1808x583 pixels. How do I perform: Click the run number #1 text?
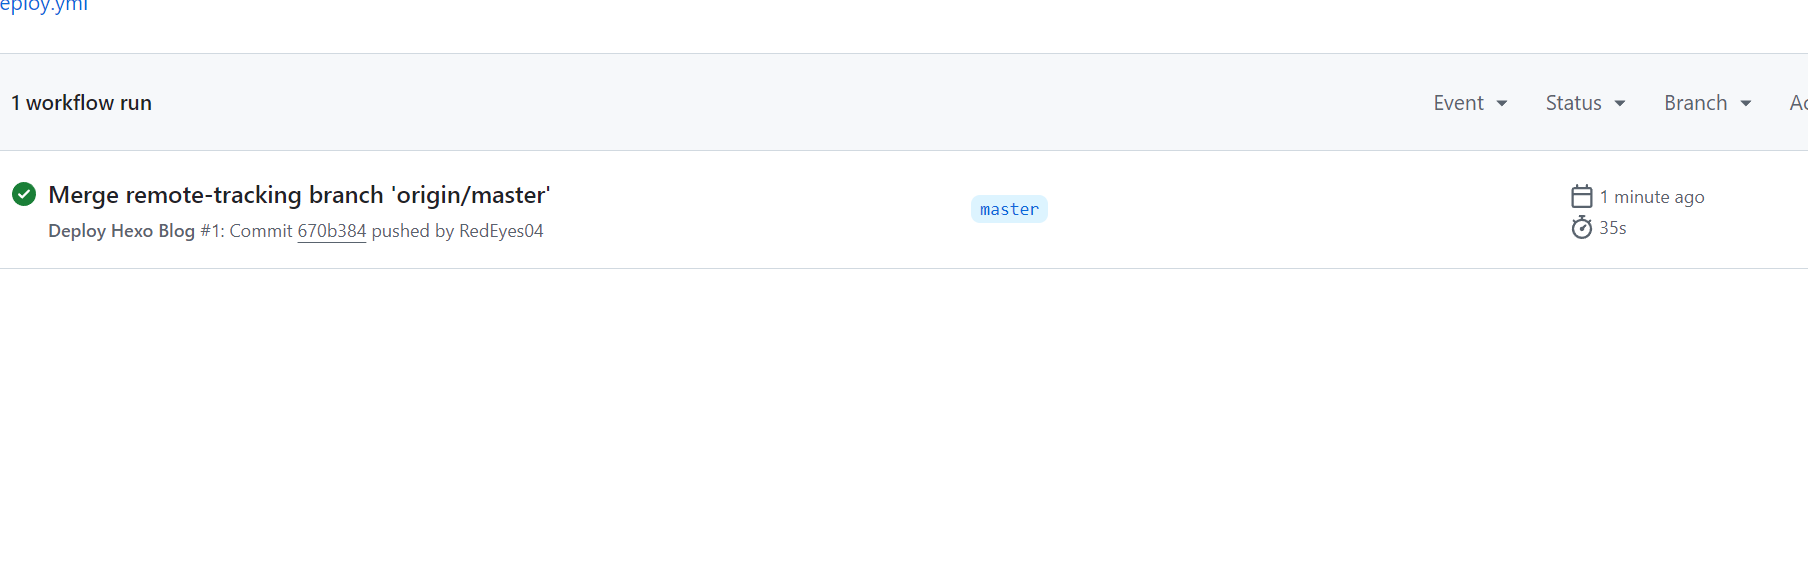point(210,231)
